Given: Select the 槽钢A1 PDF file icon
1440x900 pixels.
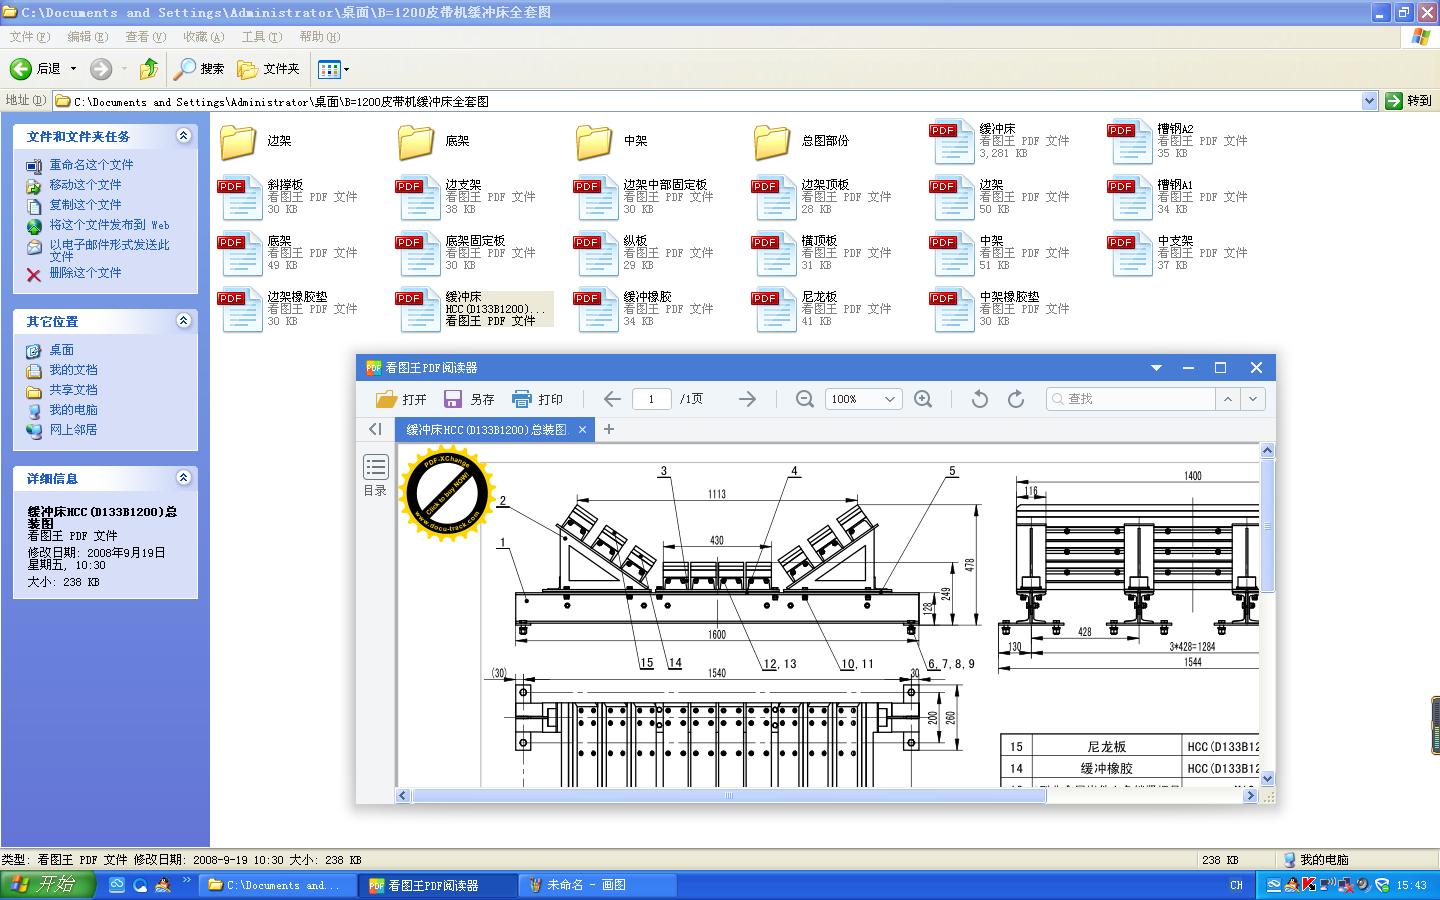Looking at the screenshot, I should pos(1130,198).
